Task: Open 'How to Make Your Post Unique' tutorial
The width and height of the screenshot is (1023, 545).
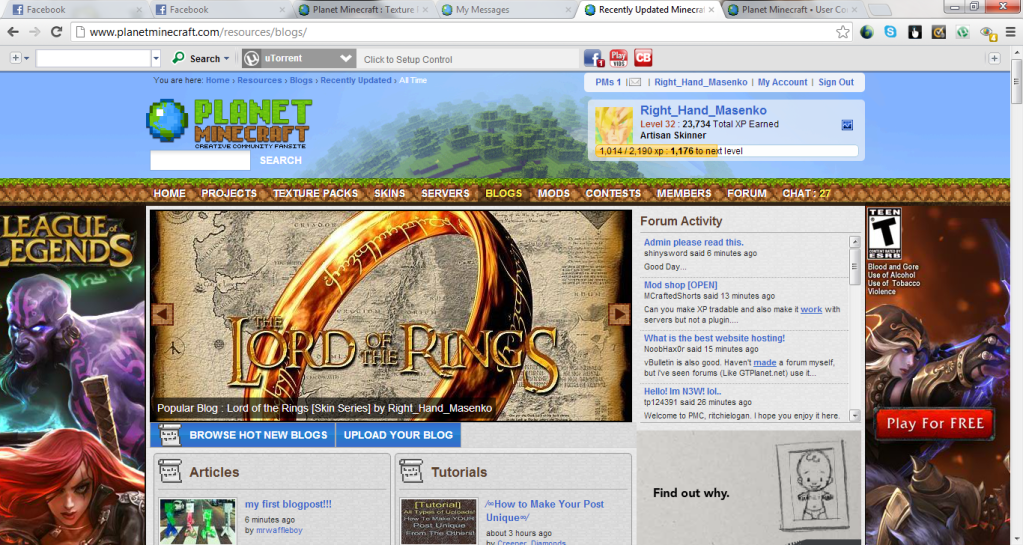Action: [545, 510]
